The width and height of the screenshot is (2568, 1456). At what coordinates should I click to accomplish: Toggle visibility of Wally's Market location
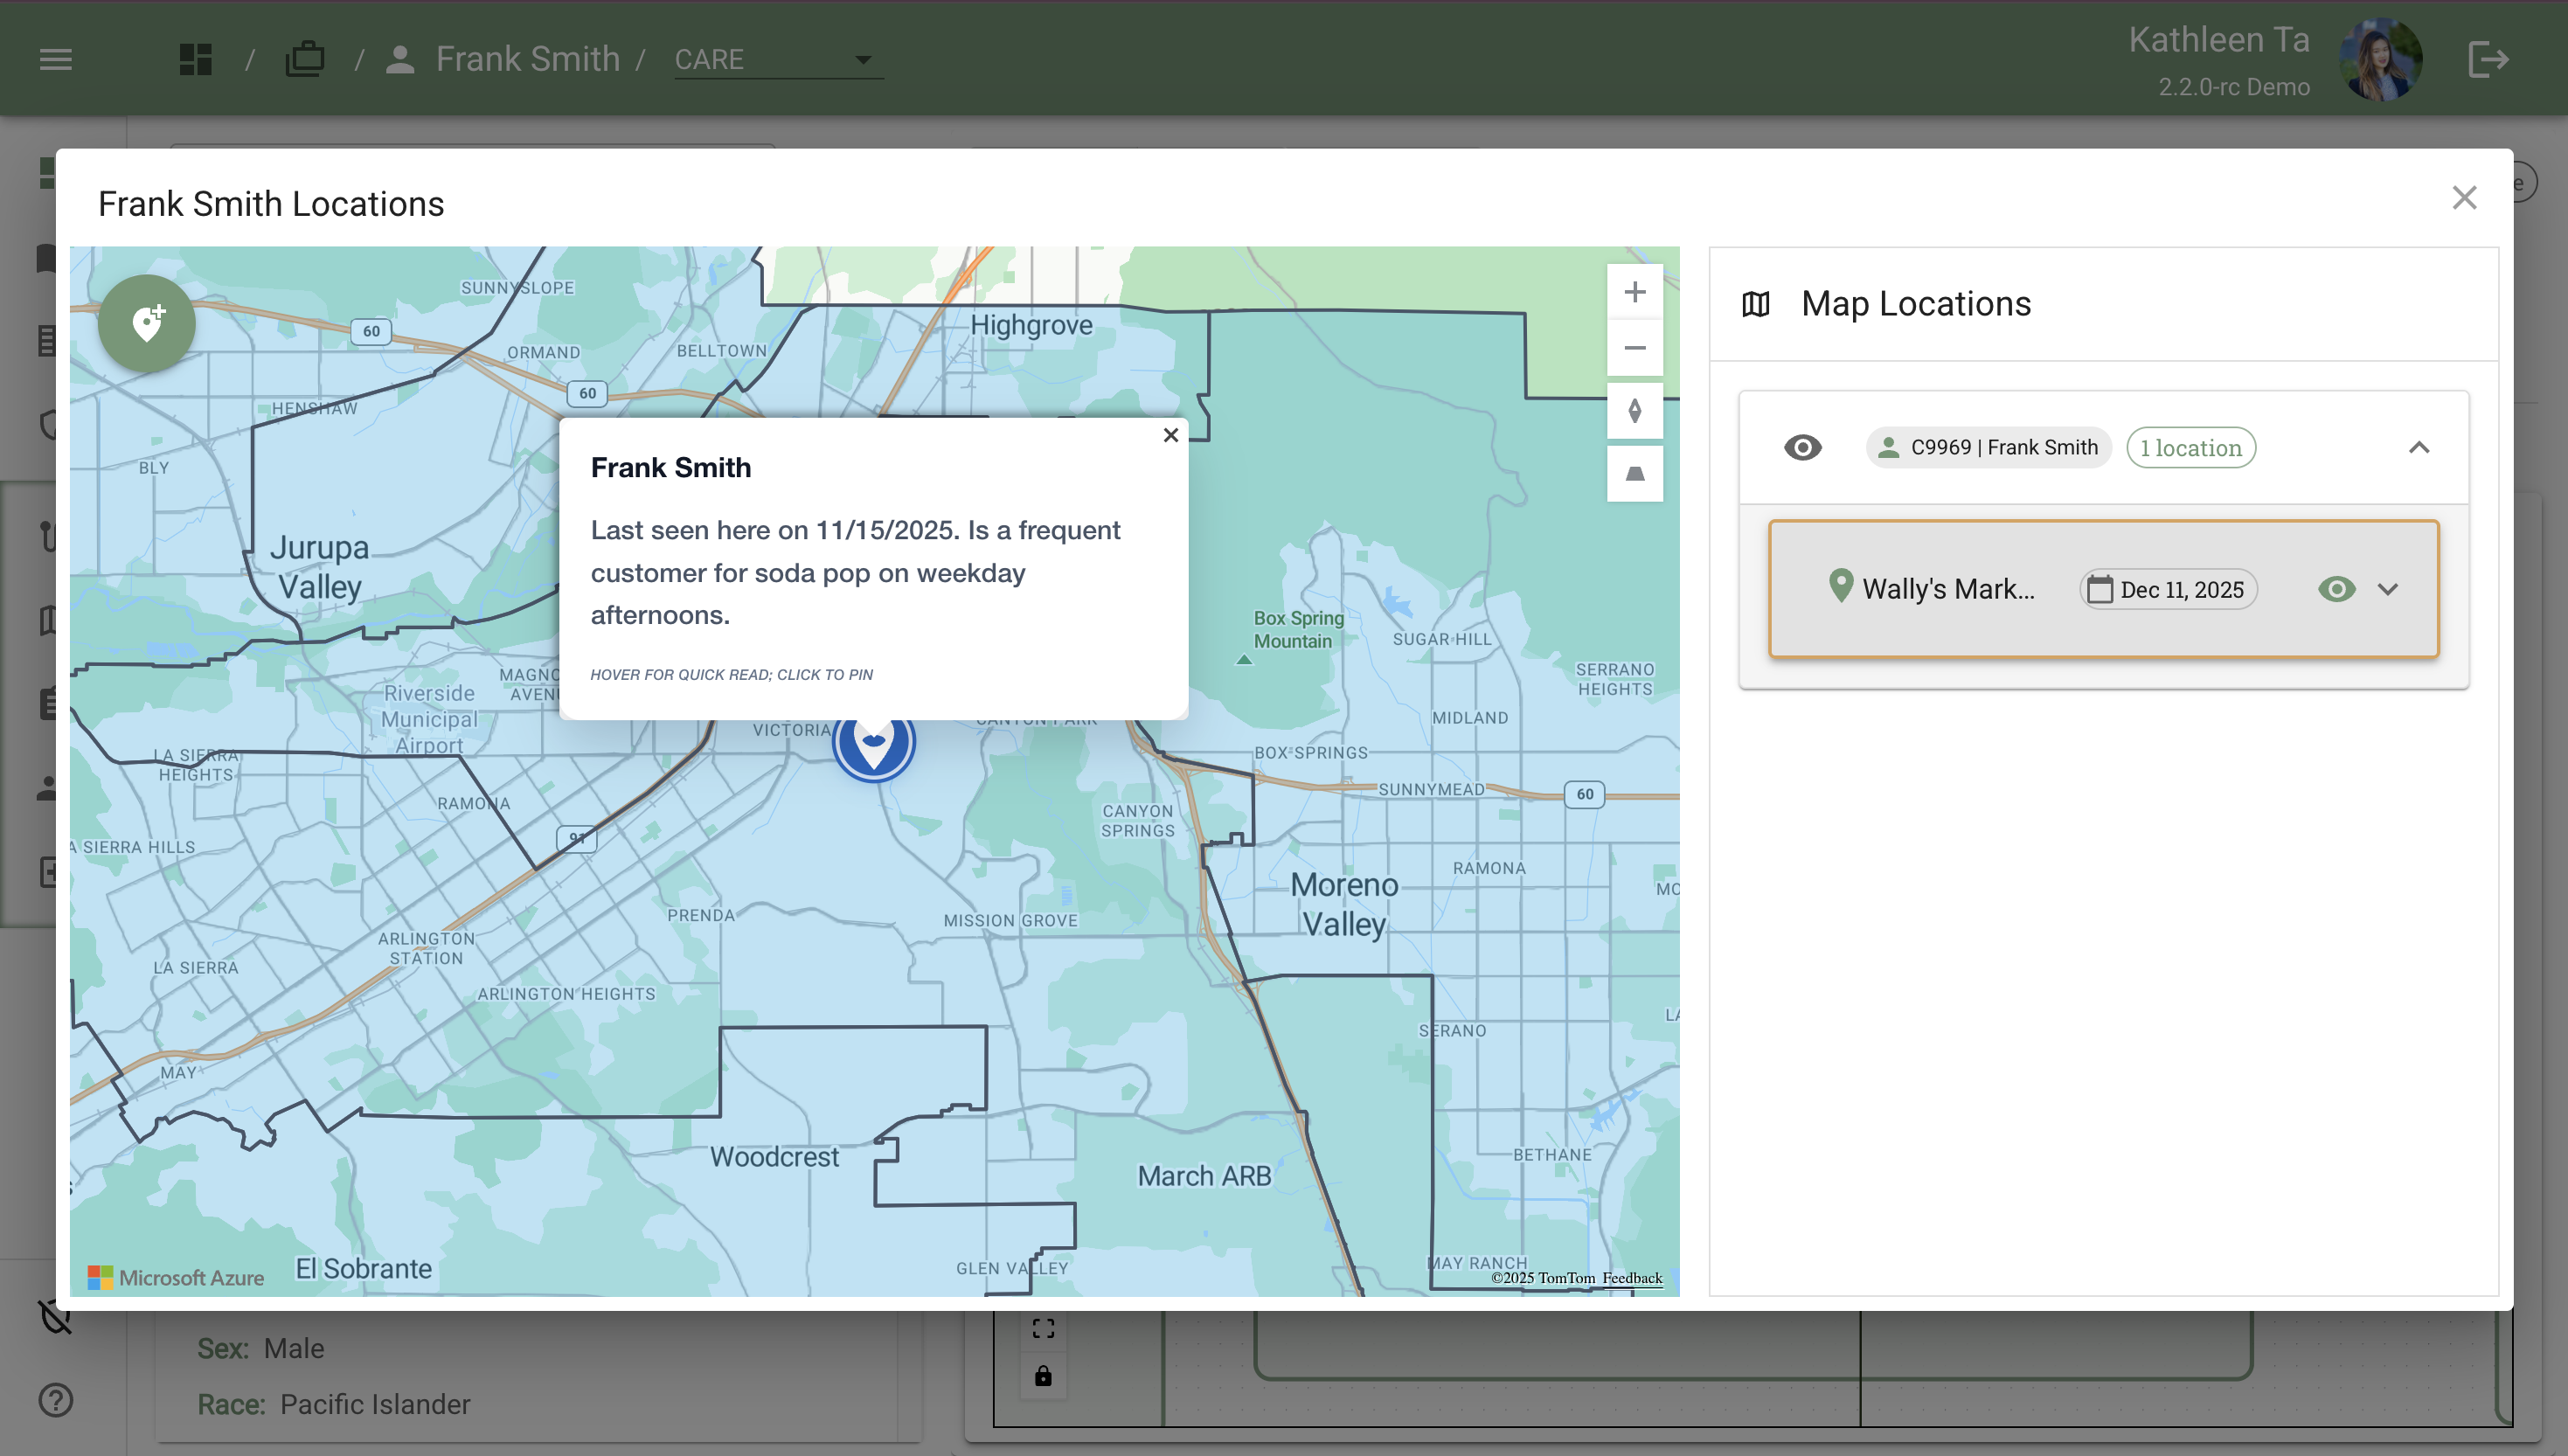2336,589
